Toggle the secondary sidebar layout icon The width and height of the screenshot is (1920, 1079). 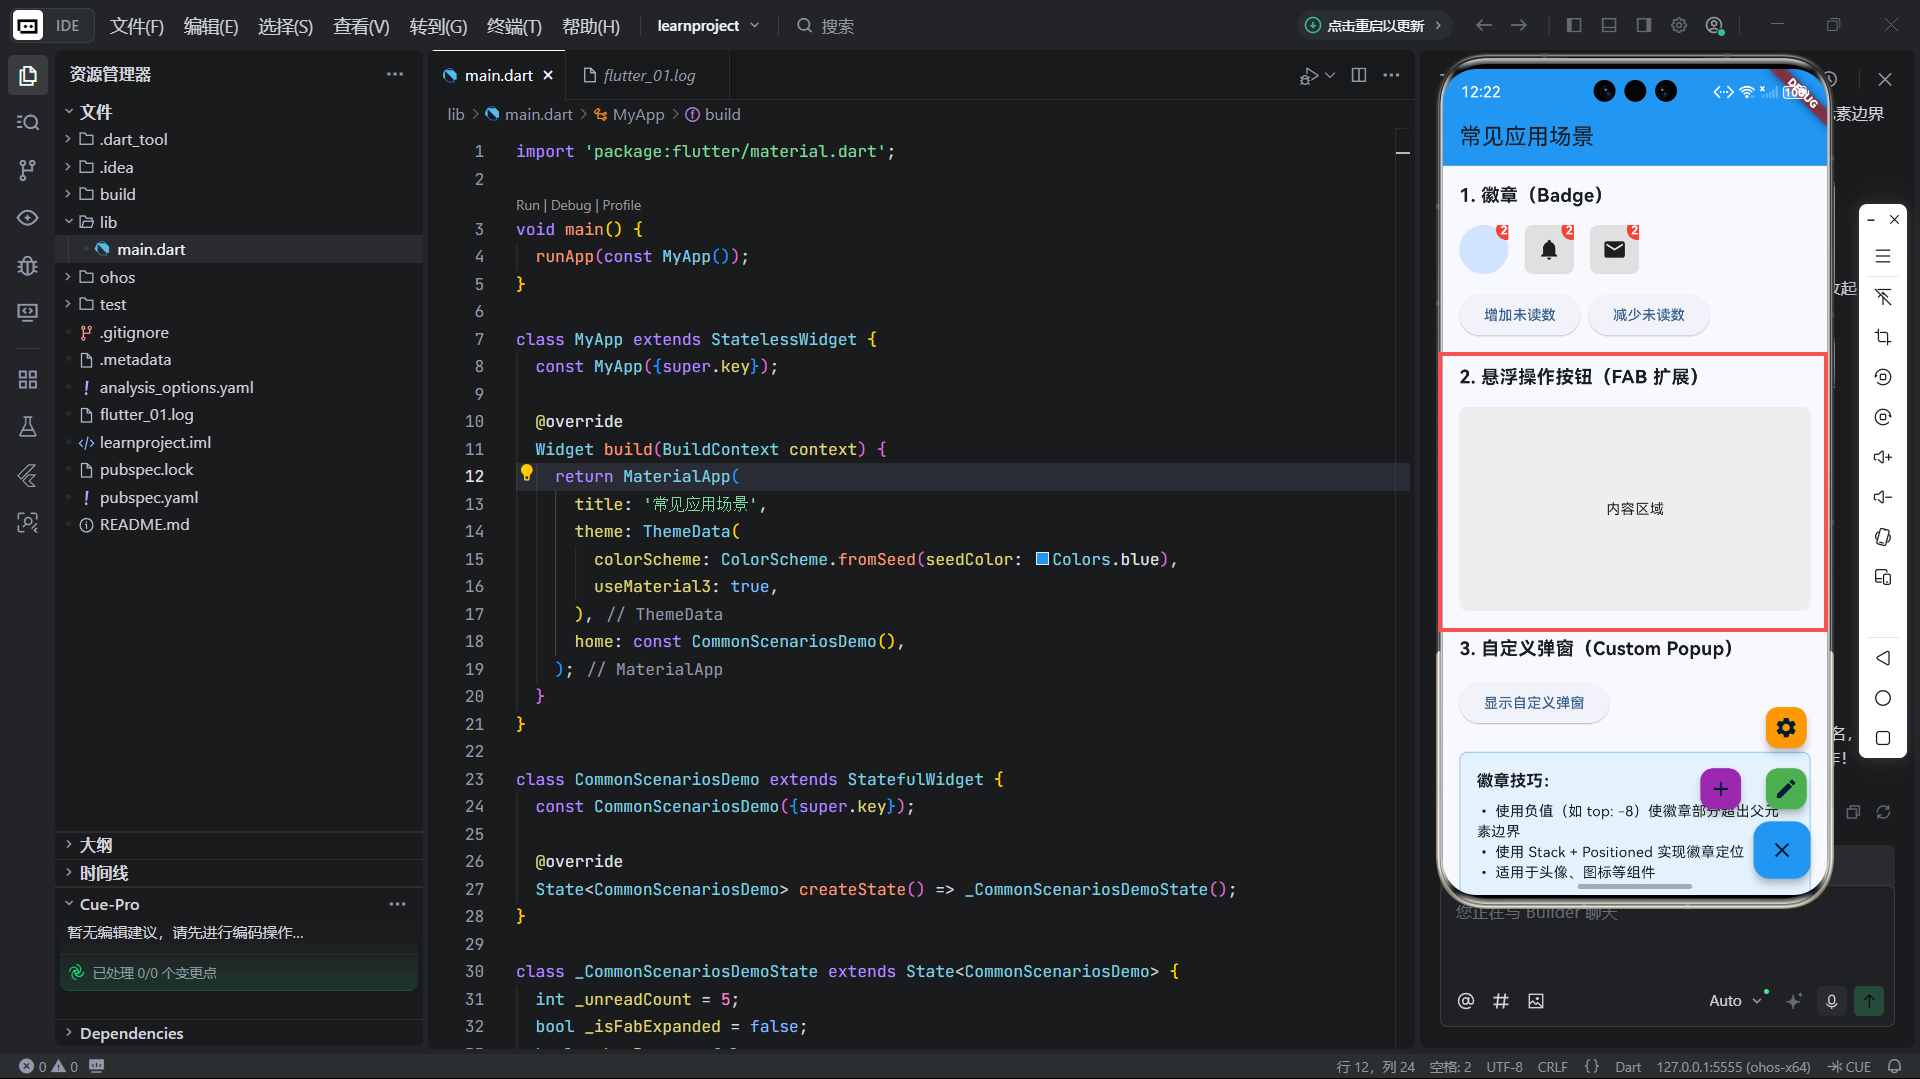pos(1644,25)
